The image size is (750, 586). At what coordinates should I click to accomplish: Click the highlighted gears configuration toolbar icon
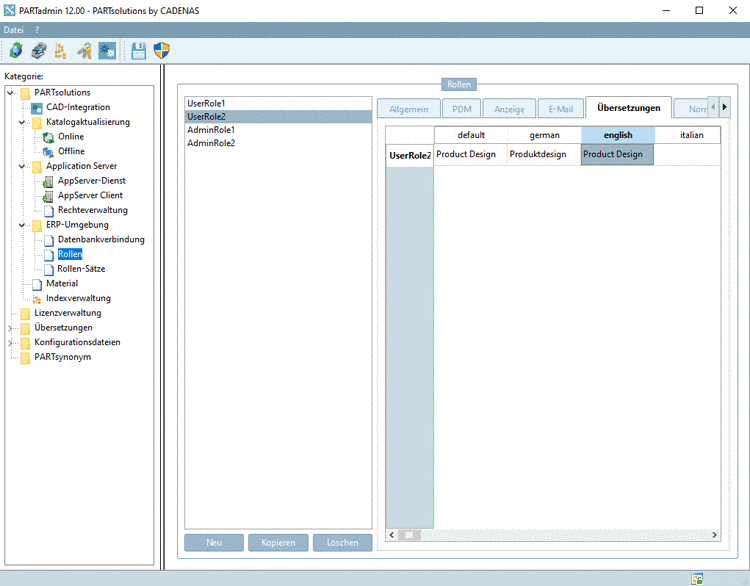pyautogui.click(x=107, y=50)
